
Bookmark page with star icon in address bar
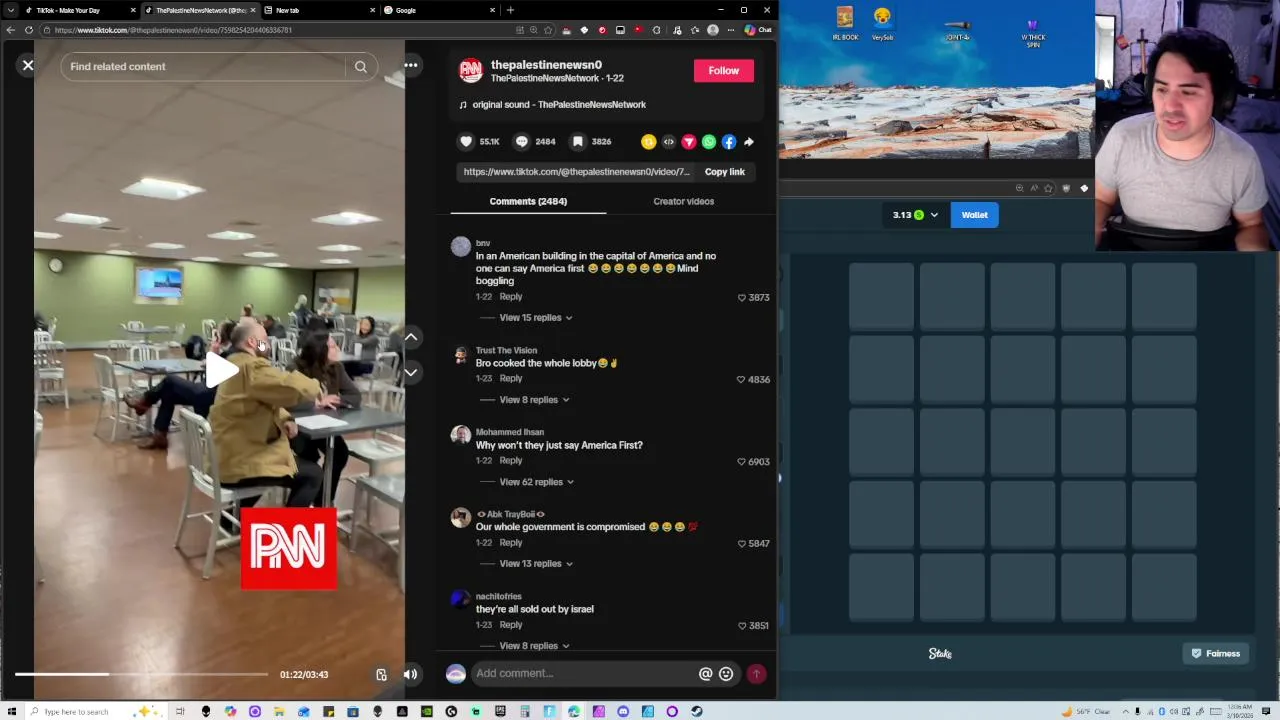[x=547, y=30]
